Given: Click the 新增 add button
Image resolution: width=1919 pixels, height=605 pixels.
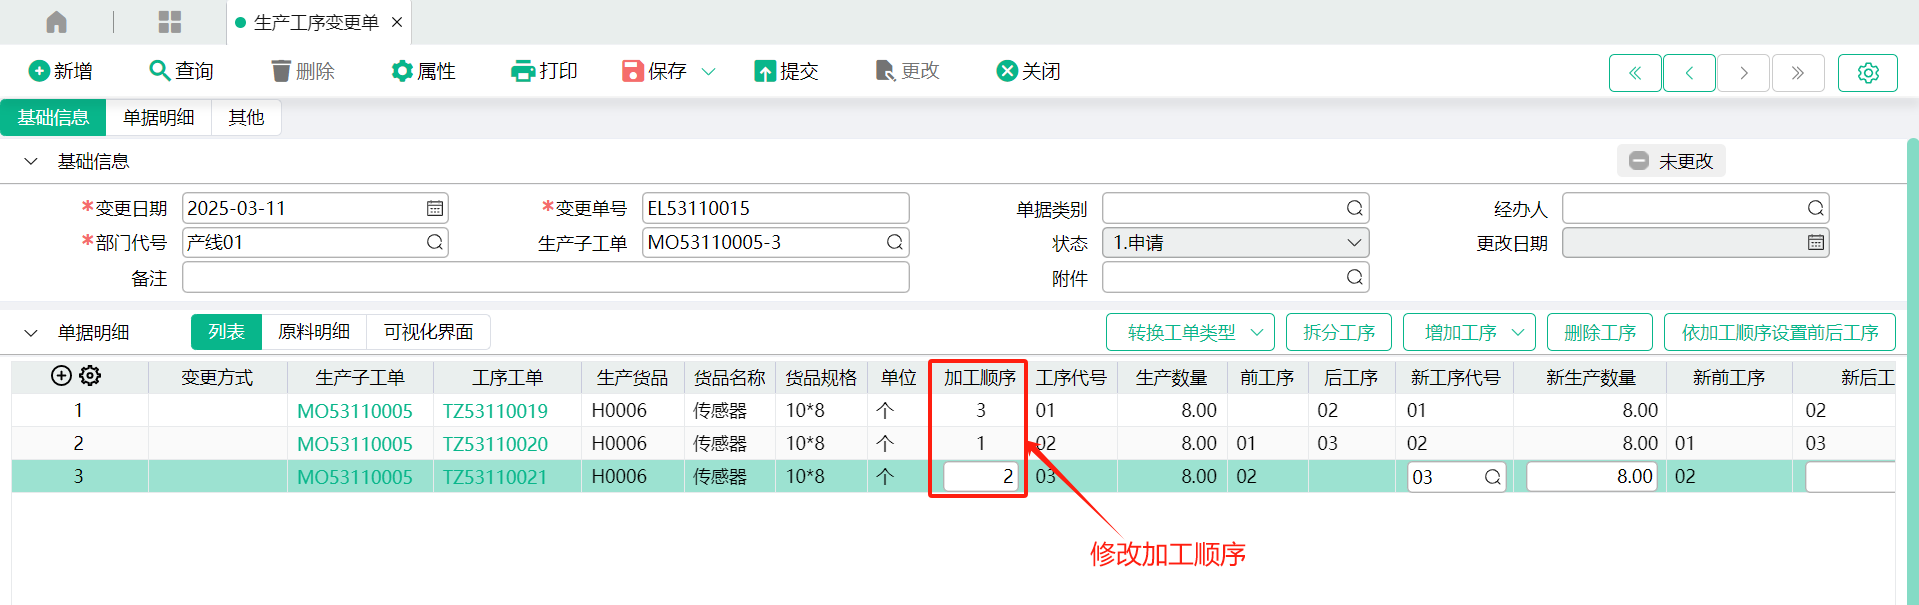Looking at the screenshot, I should tap(61, 71).
